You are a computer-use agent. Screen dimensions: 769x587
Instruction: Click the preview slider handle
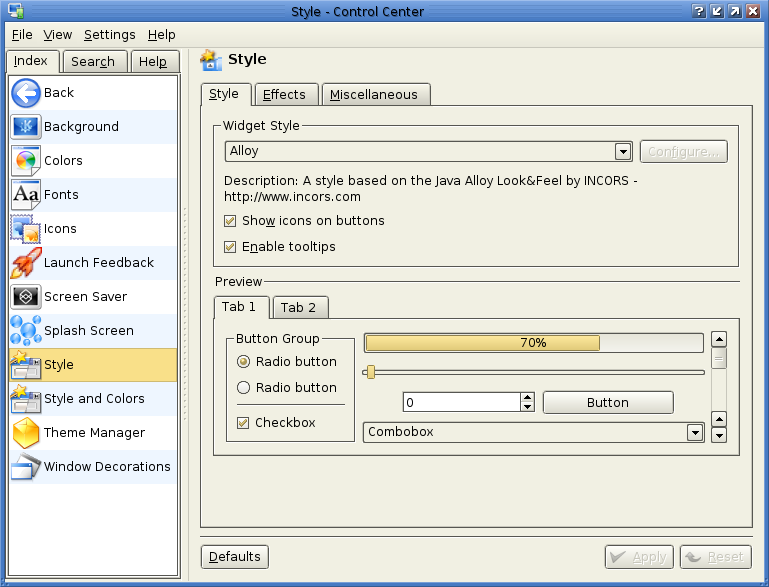click(x=371, y=373)
